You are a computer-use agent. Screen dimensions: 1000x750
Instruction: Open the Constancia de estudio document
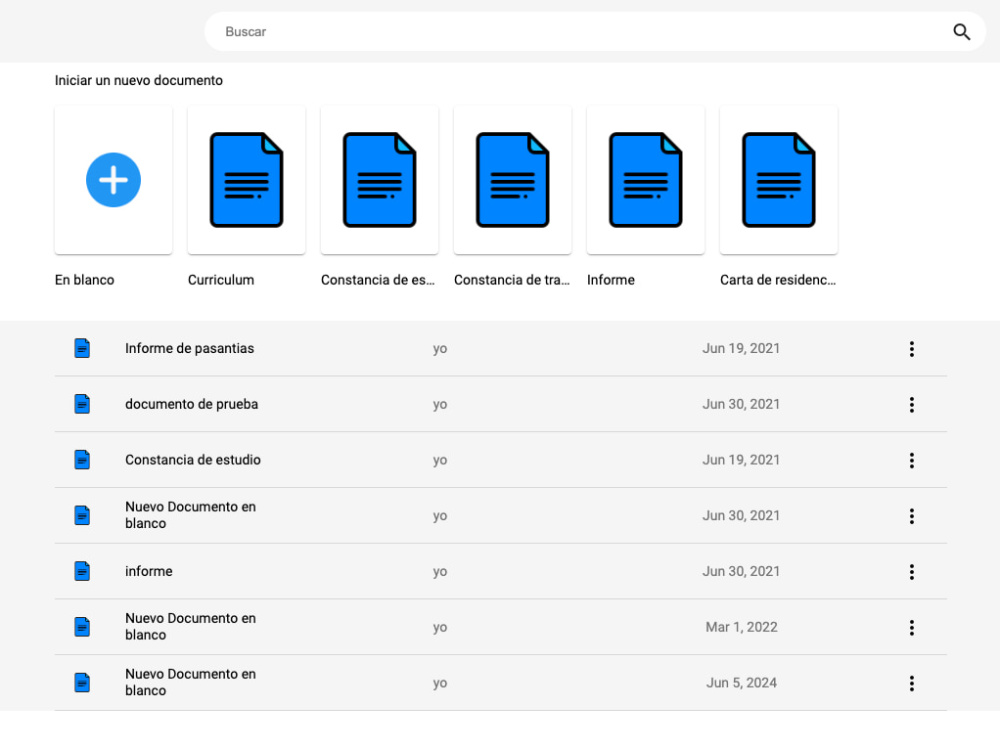pyautogui.click(x=193, y=460)
